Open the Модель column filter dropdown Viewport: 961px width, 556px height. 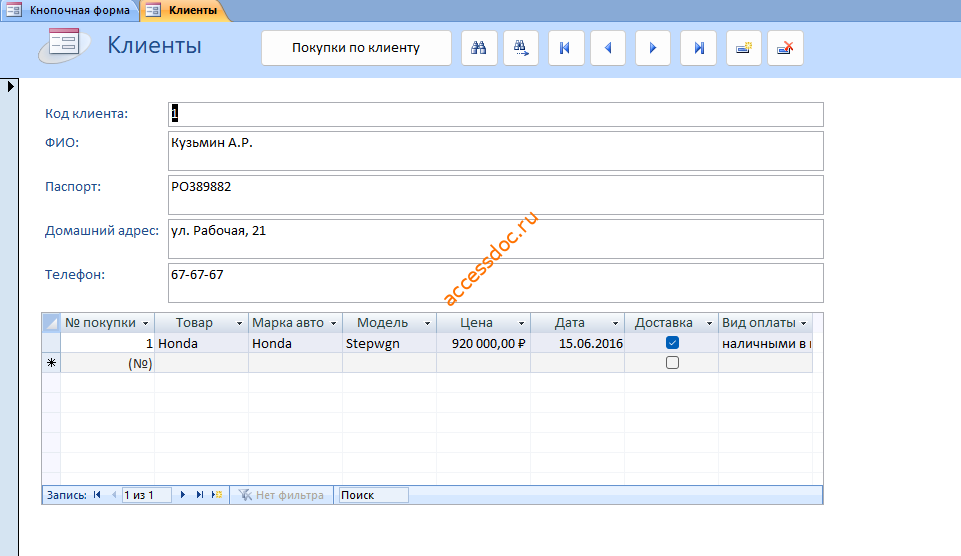(x=427, y=323)
